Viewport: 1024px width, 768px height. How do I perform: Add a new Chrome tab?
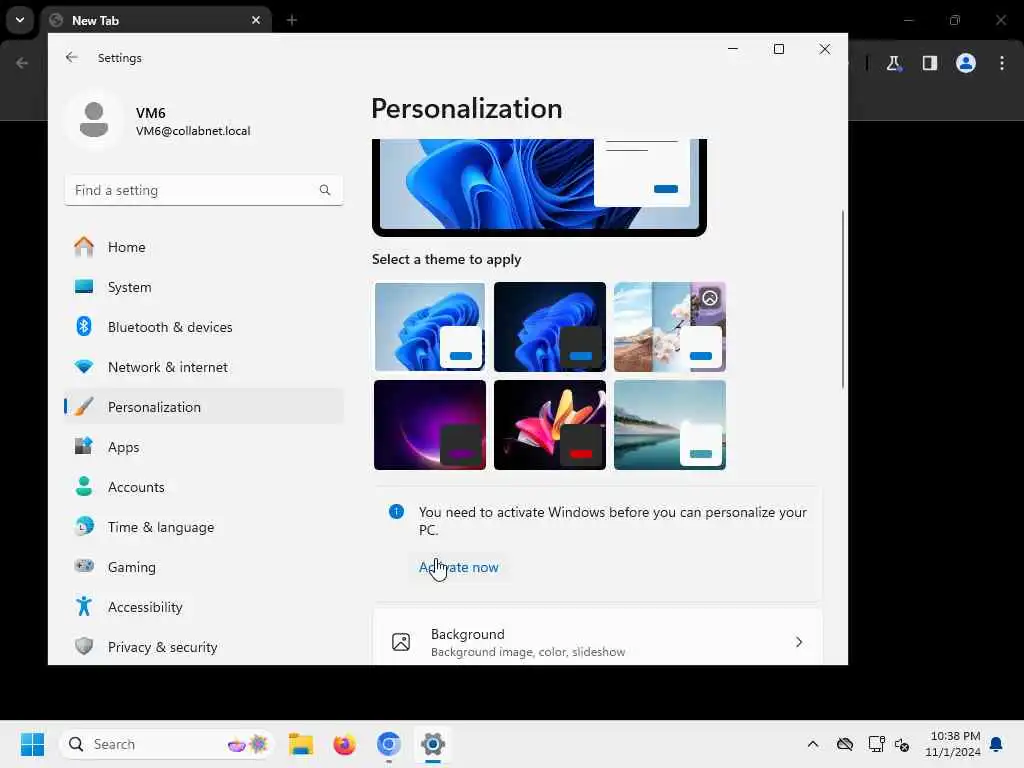point(292,20)
